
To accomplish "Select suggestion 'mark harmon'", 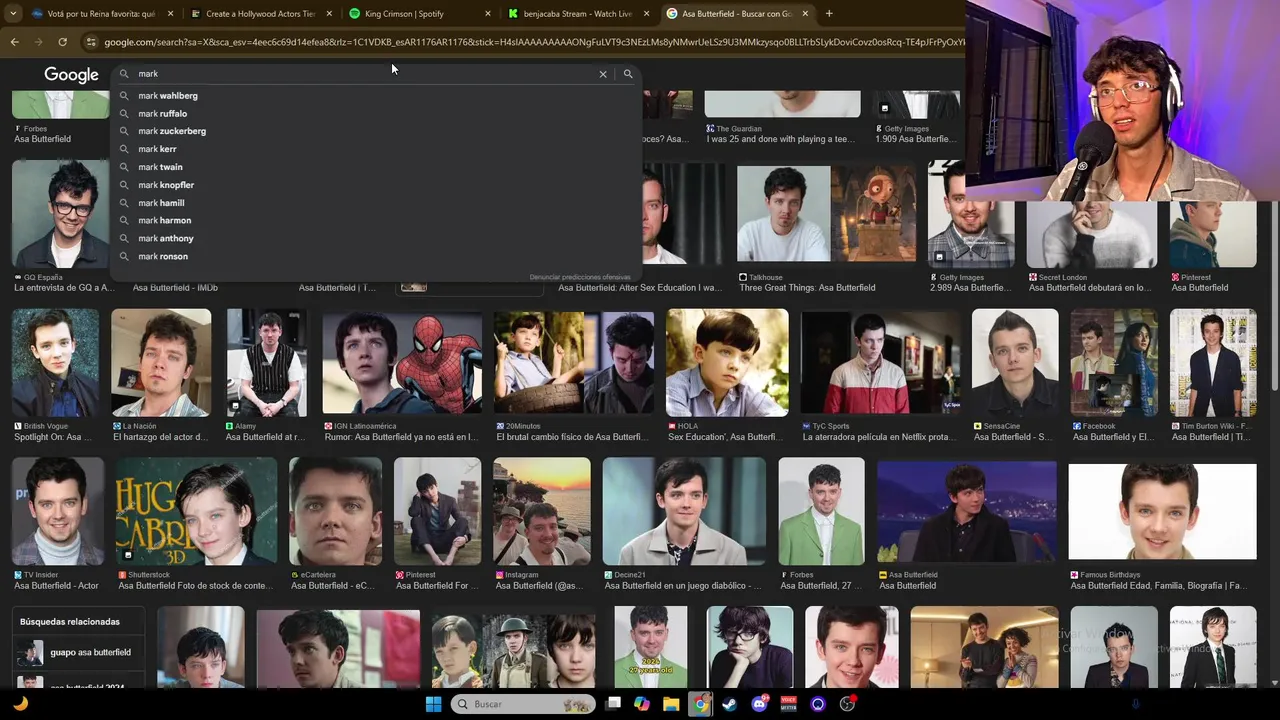I will pyautogui.click(x=375, y=220).
